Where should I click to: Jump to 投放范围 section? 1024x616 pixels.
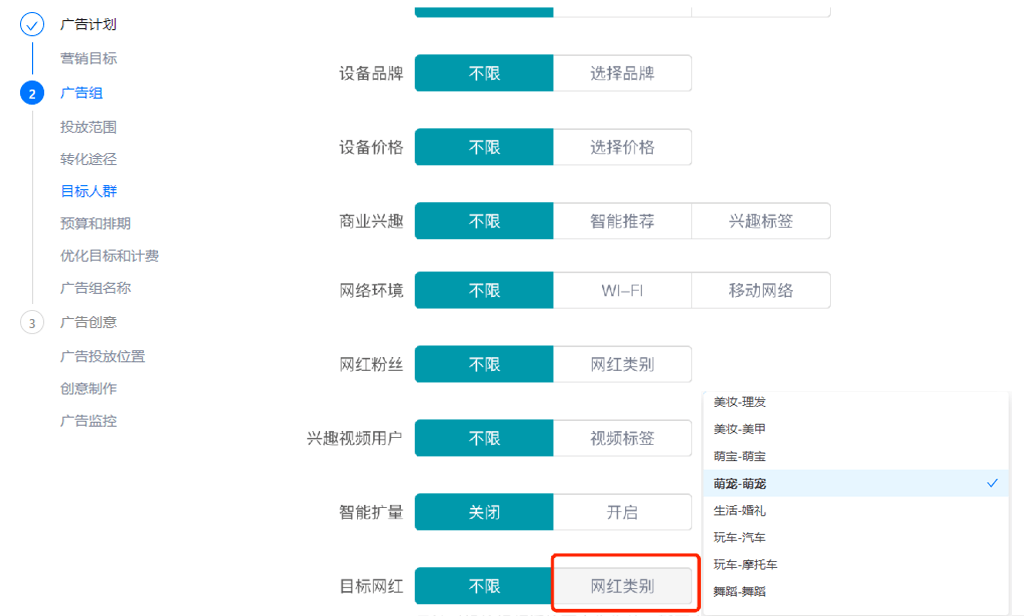pos(88,127)
